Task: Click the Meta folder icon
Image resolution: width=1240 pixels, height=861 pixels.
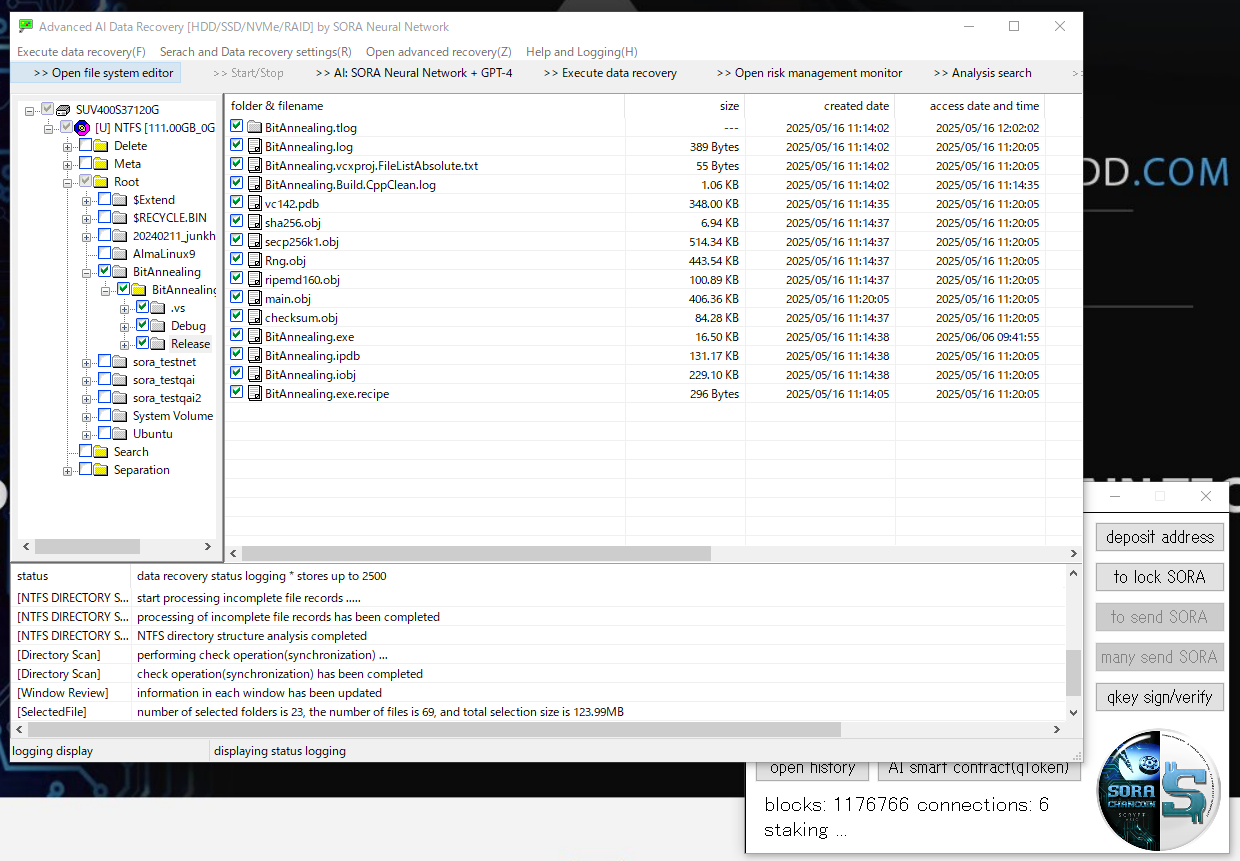Action: (x=102, y=163)
